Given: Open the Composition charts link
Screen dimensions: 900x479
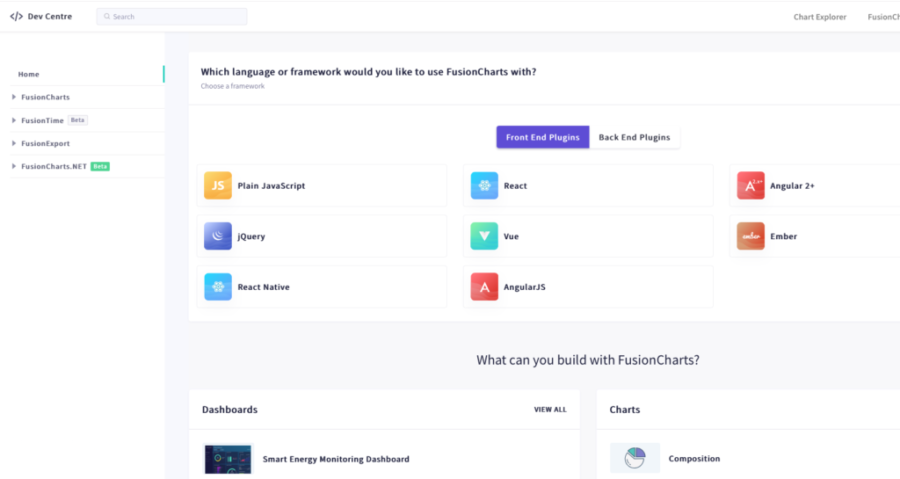Looking at the screenshot, I should tap(694, 458).
